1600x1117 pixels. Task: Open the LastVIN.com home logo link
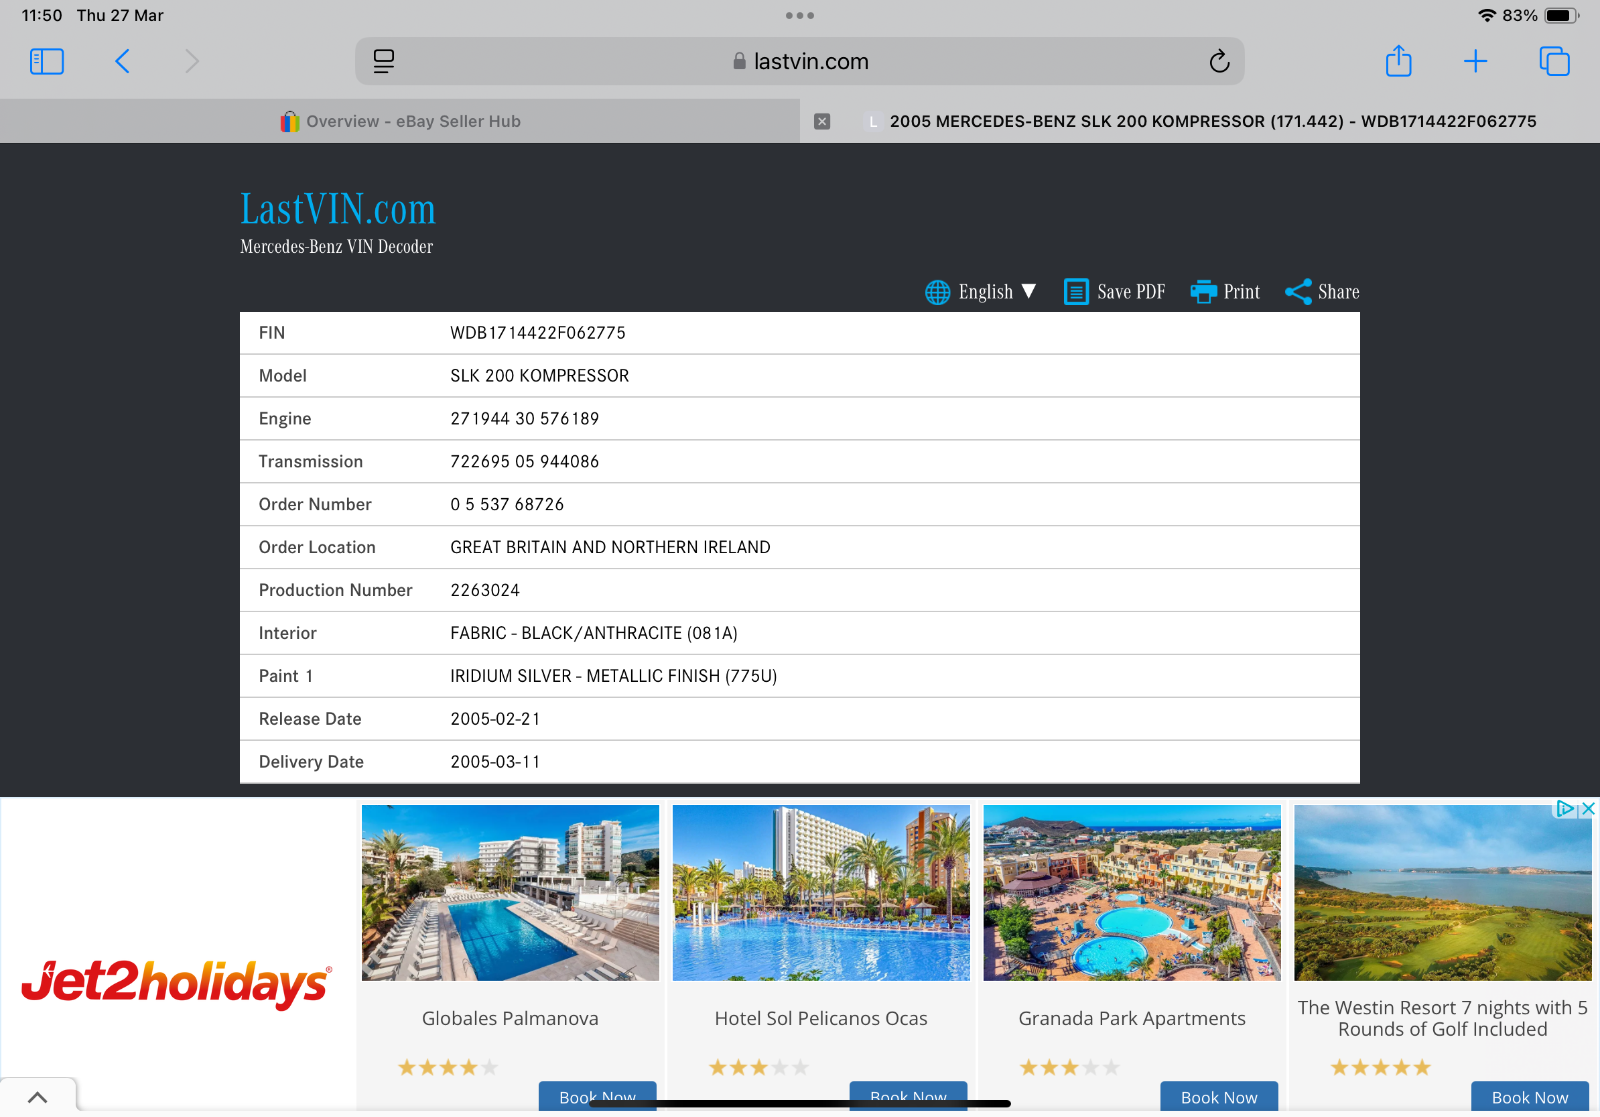point(338,209)
